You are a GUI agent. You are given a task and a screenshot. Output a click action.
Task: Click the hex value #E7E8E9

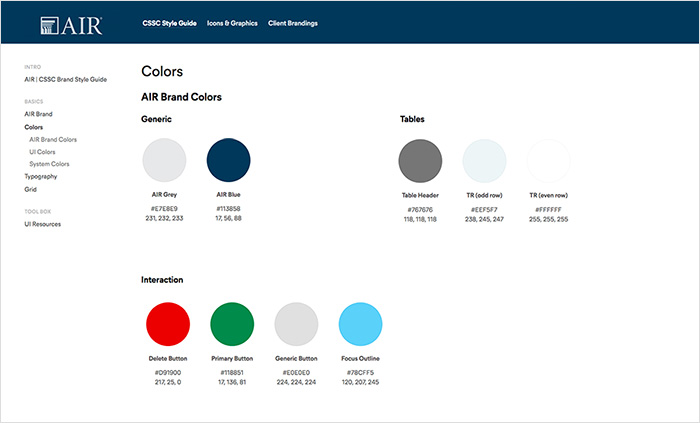[164, 209]
